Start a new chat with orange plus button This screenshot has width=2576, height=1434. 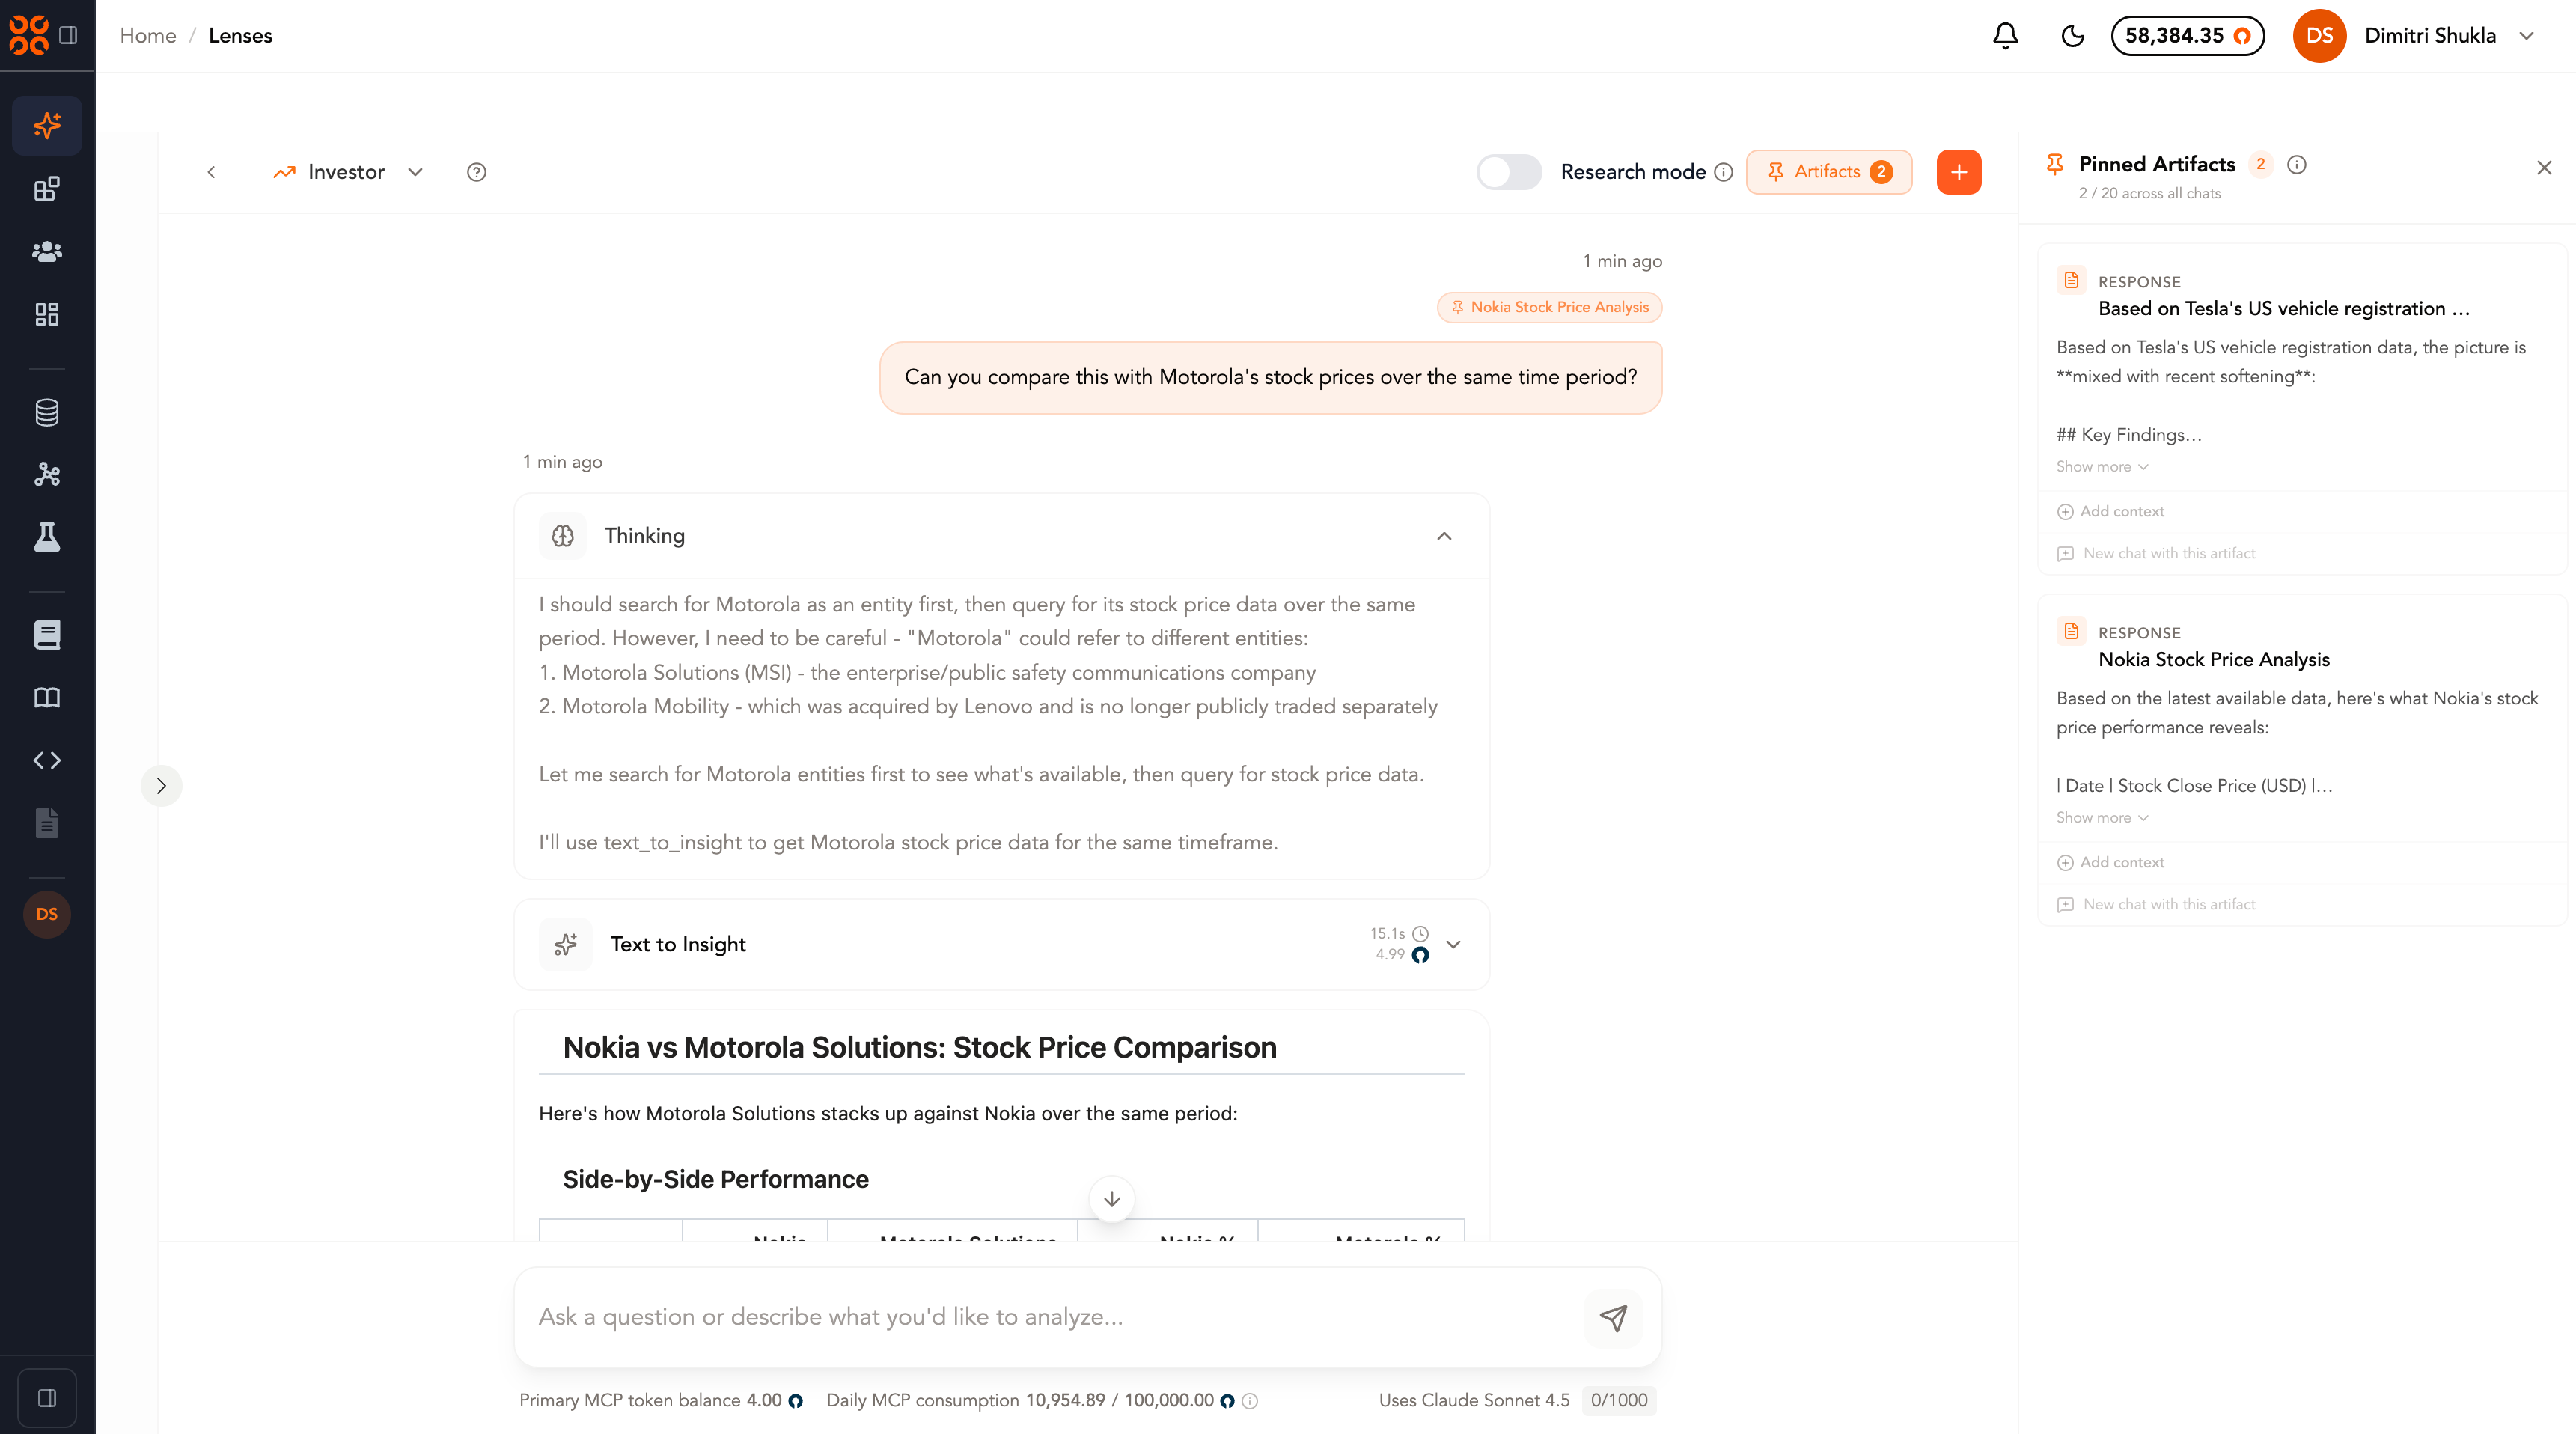(x=1958, y=172)
